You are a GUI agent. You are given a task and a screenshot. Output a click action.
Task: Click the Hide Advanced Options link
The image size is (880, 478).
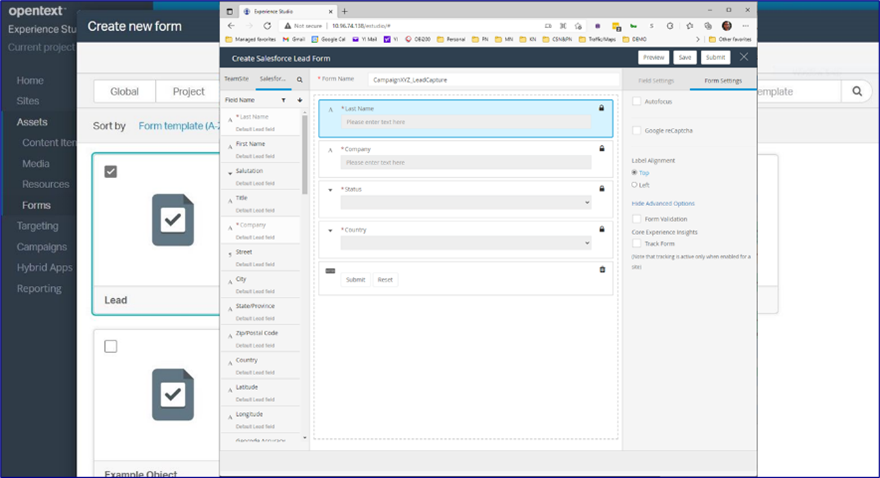tap(663, 203)
